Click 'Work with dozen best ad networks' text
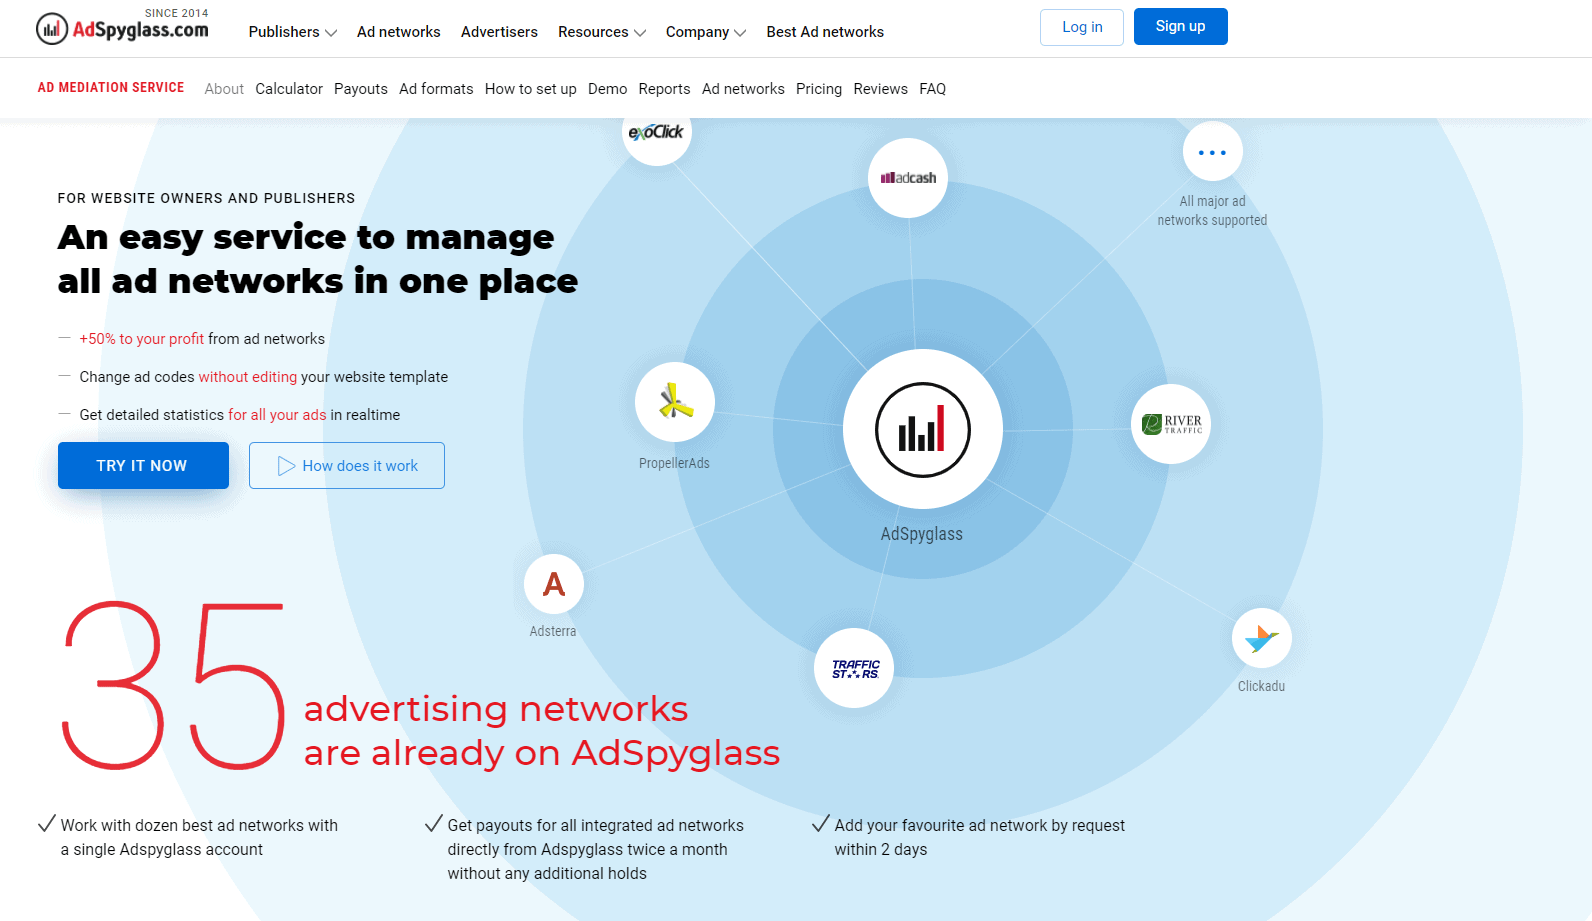Viewport: 1592px width, 921px height. 199,837
